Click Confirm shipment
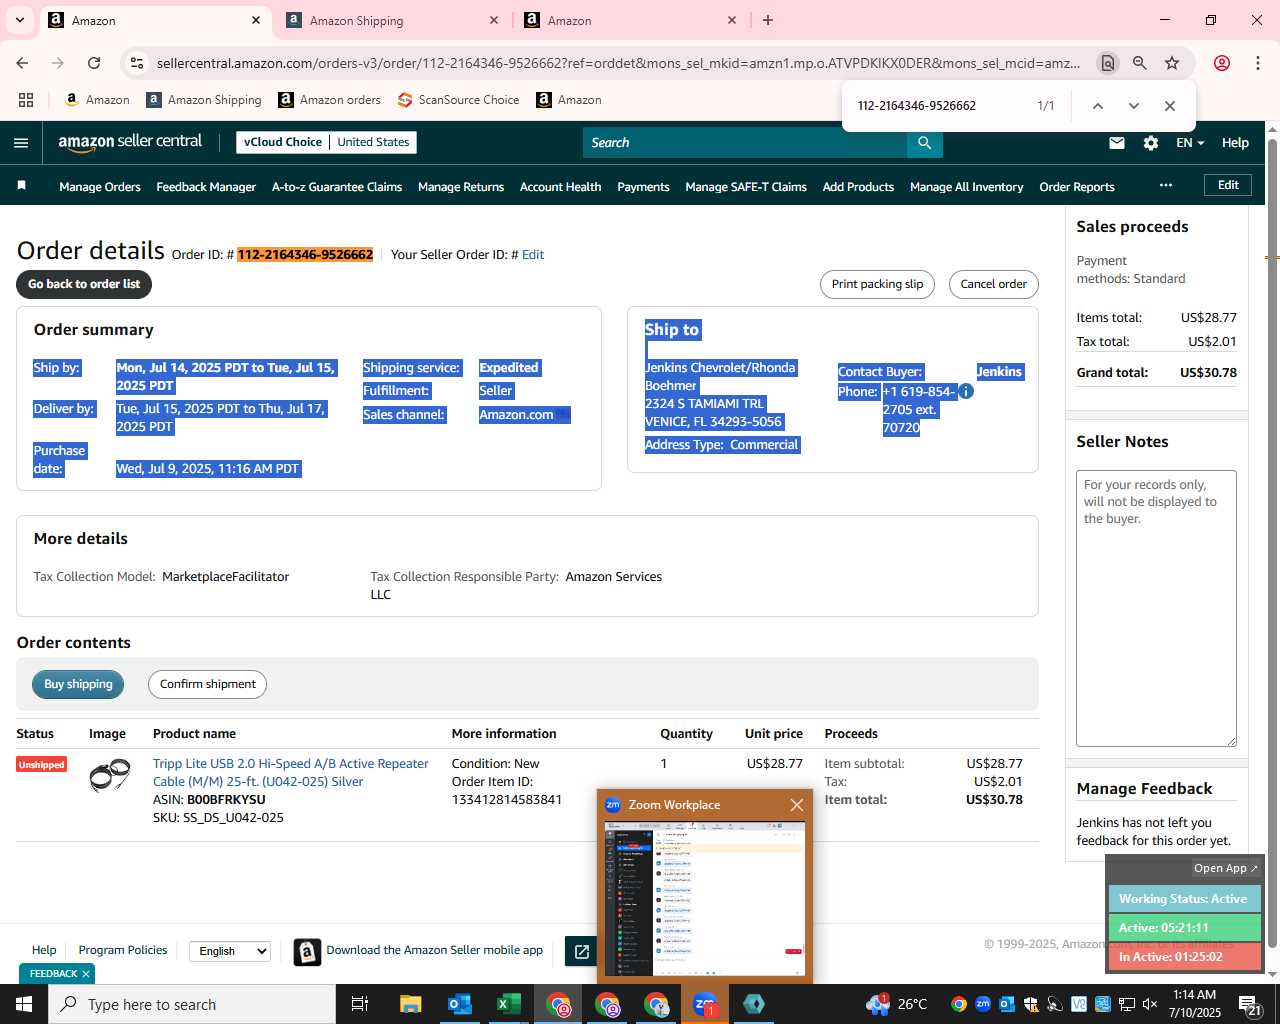The image size is (1280, 1024). [208, 684]
